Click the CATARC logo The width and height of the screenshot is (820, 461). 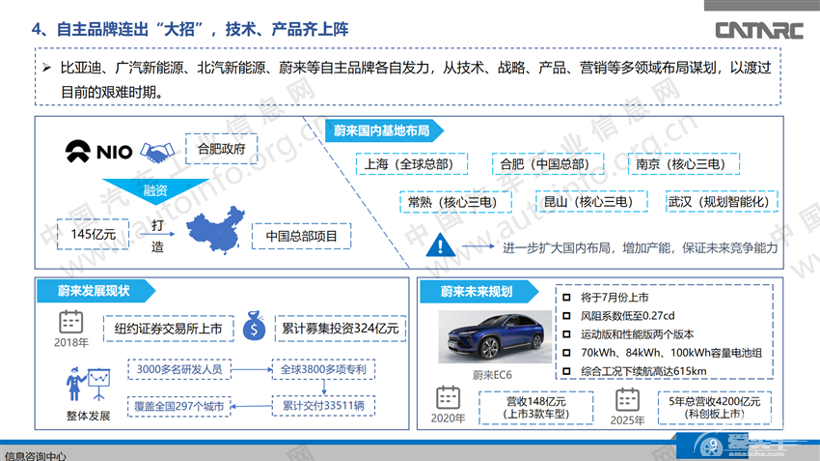point(759,30)
